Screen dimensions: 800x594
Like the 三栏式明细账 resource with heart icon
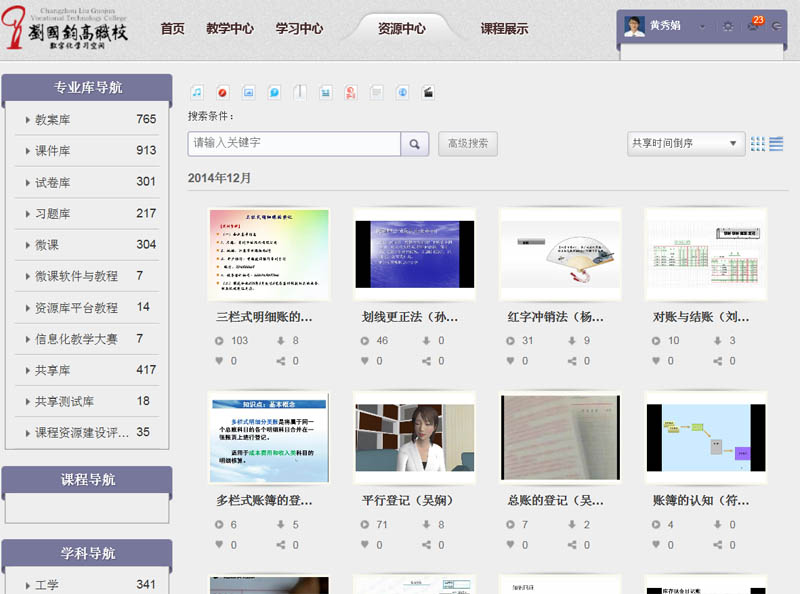point(219,361)
